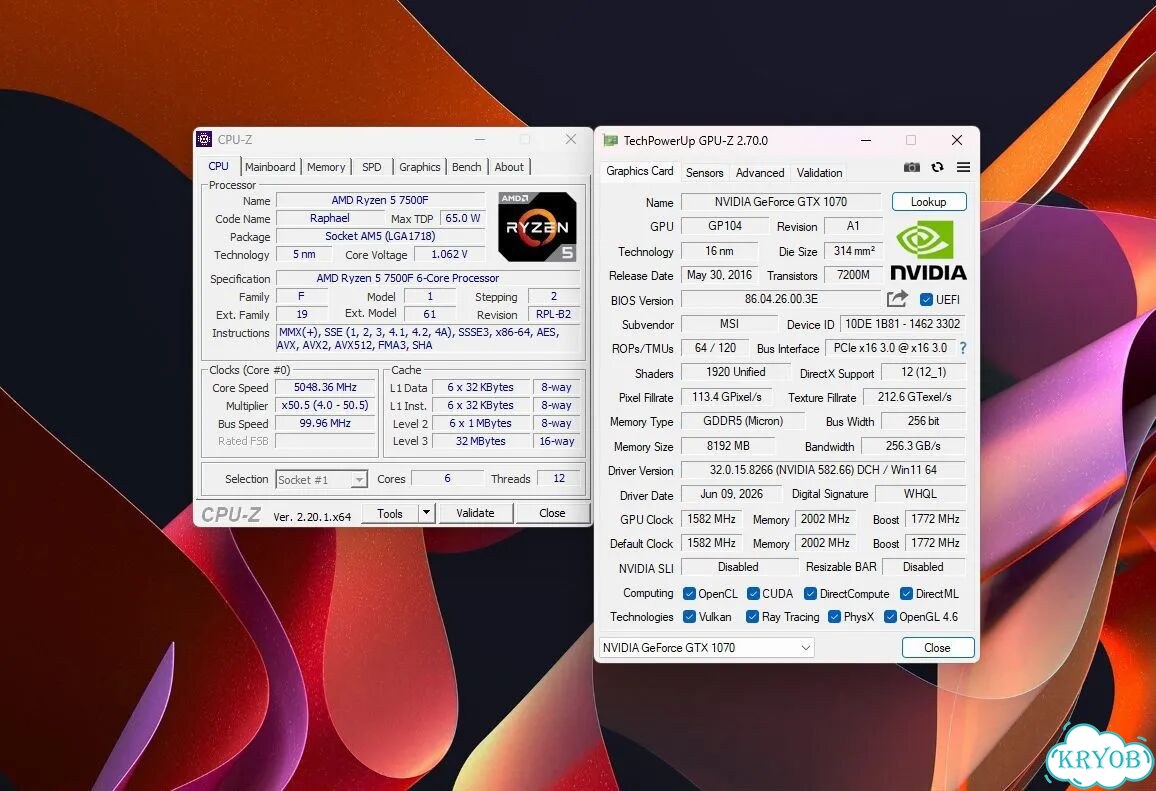
Task: Click the Shaders value 1920 Unified
Action: tap(735, 372)
